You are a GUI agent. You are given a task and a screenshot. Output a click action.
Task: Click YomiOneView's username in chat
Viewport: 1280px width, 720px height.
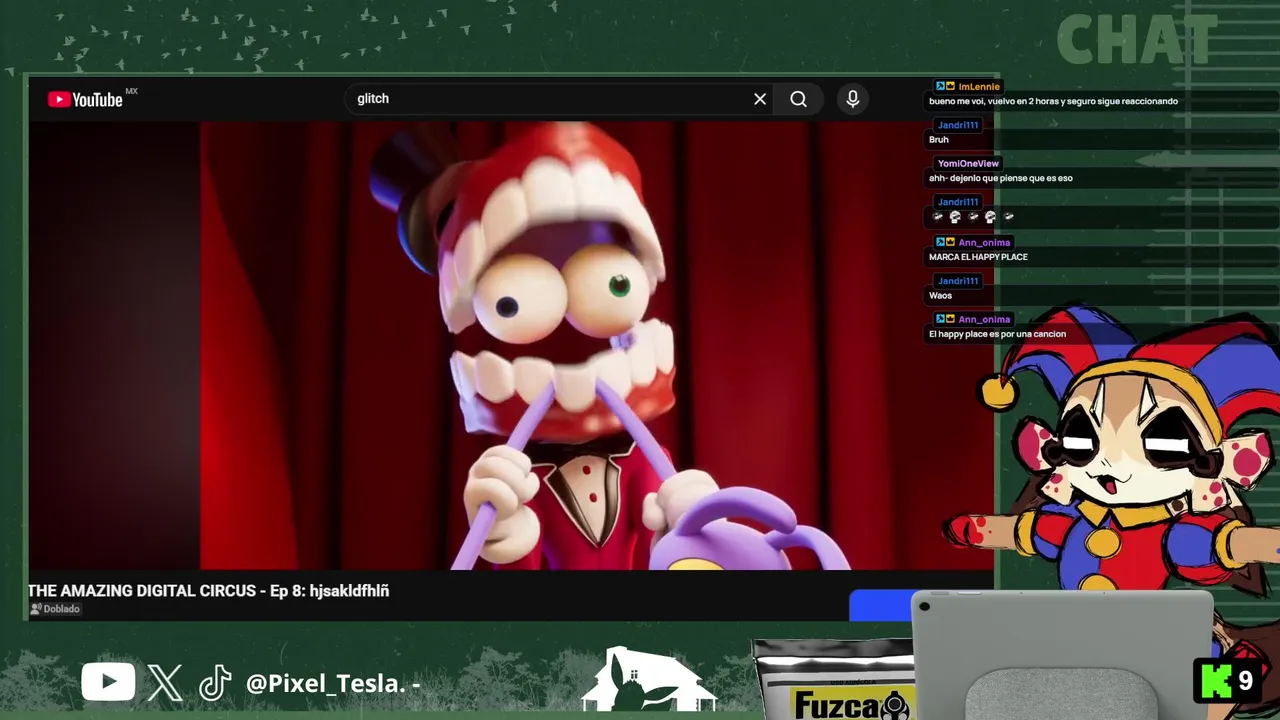click(968, 164)
